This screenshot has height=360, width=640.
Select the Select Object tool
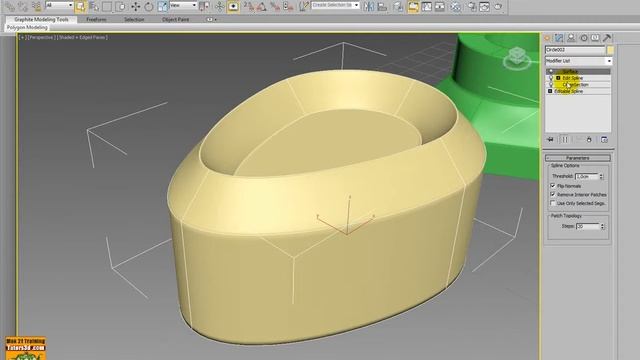pos(80,6)
